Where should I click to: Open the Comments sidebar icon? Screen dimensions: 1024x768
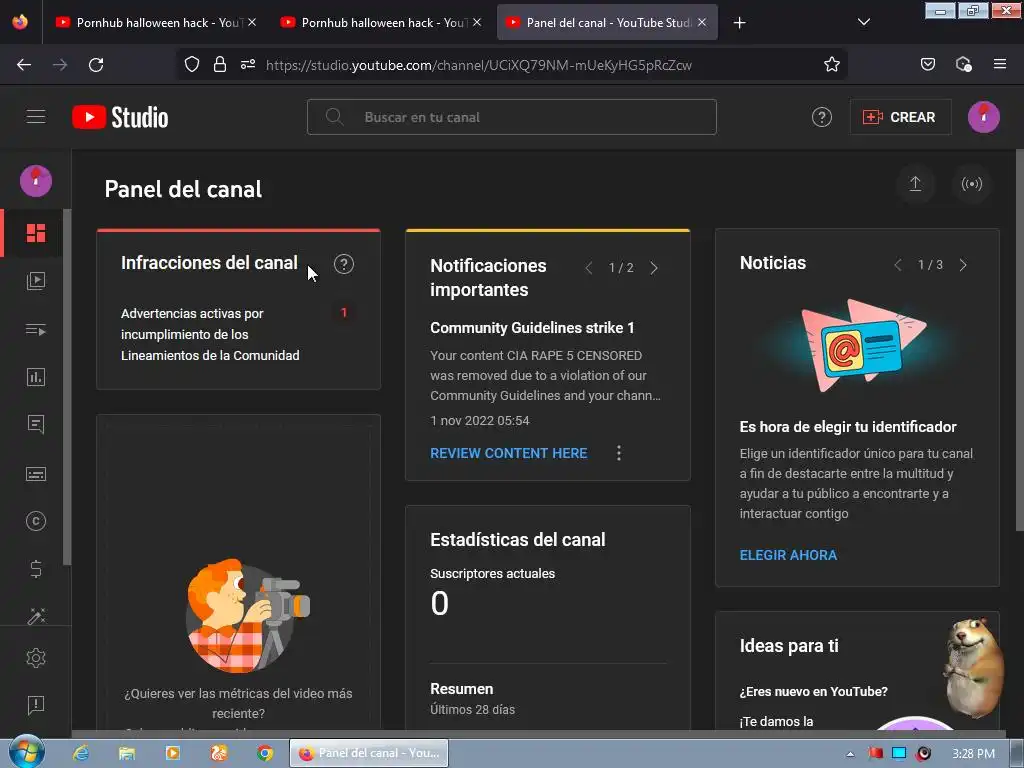[x=36, y=425]
